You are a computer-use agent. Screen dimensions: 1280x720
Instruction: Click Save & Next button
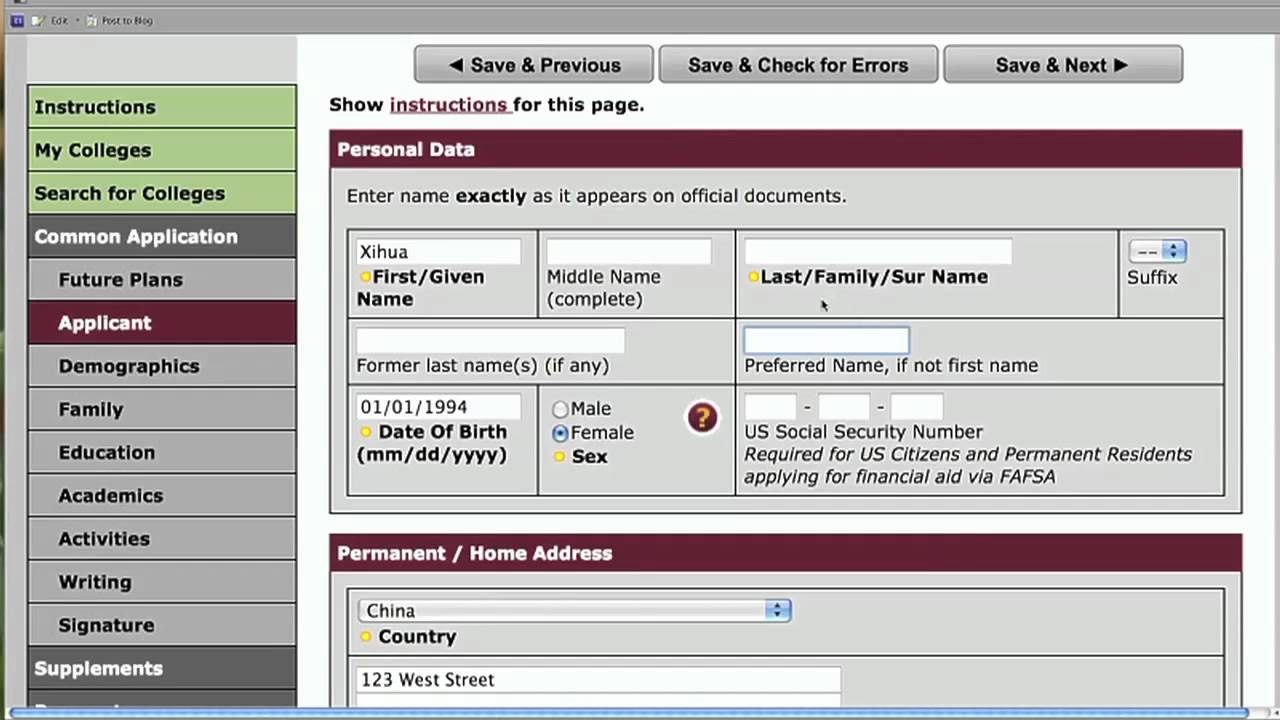click(1063, 65)
